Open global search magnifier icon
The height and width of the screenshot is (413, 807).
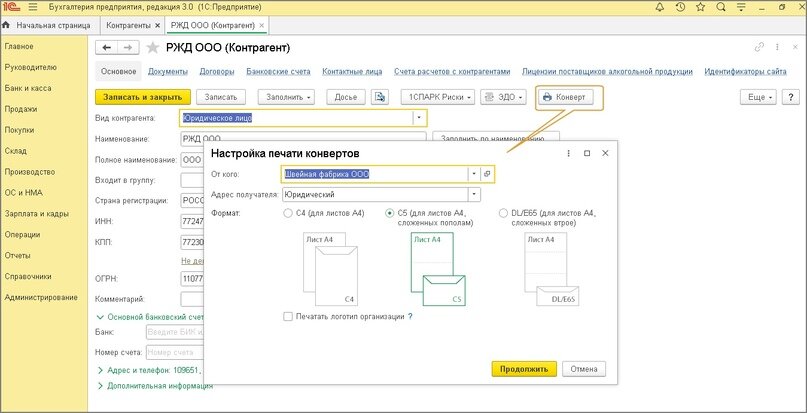pos(721,7)
